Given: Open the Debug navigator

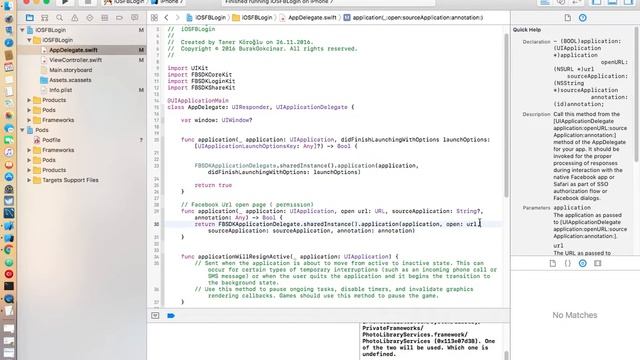Looking at the screenshot, I should coord(105,18).
